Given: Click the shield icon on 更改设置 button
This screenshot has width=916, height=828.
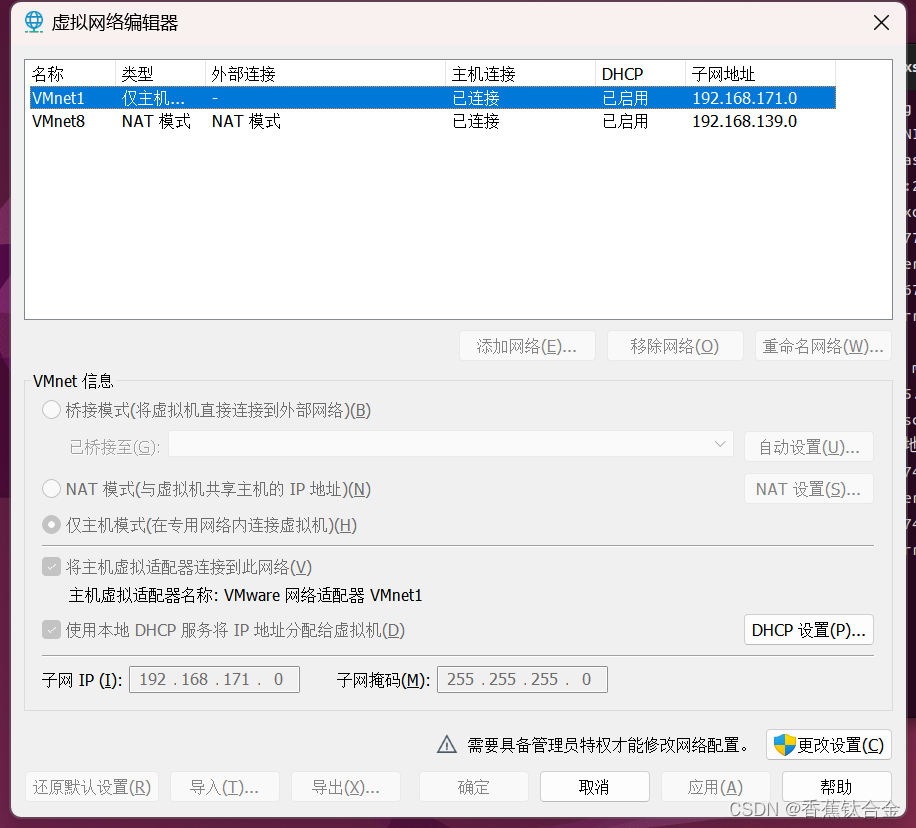Looking at the screenshot, I should click(x=783, y=744).
